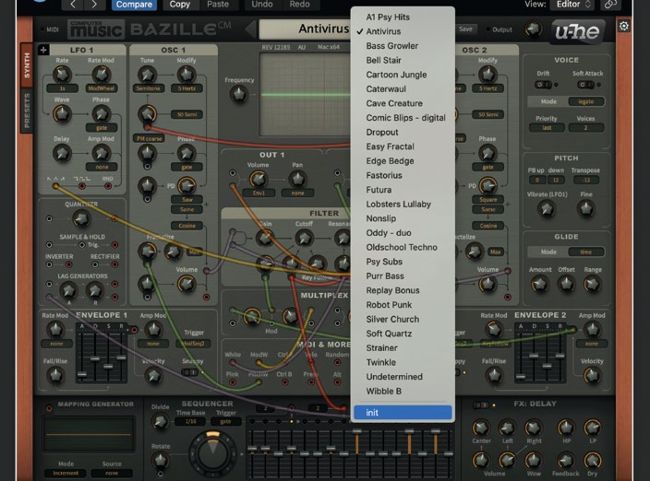Viewport: 650px width, 481px height.
Task: Toggle the Drift switch in Voice
Action: coord(543,85)
